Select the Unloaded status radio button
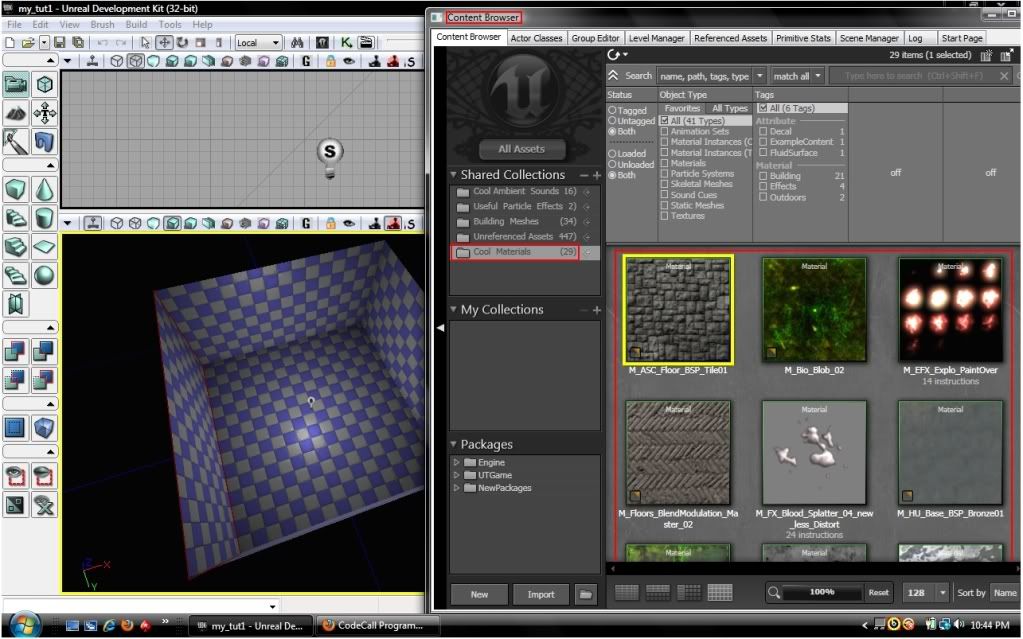Image resolution: width=1023 pixels, height=639 pixels. [612, 164]
